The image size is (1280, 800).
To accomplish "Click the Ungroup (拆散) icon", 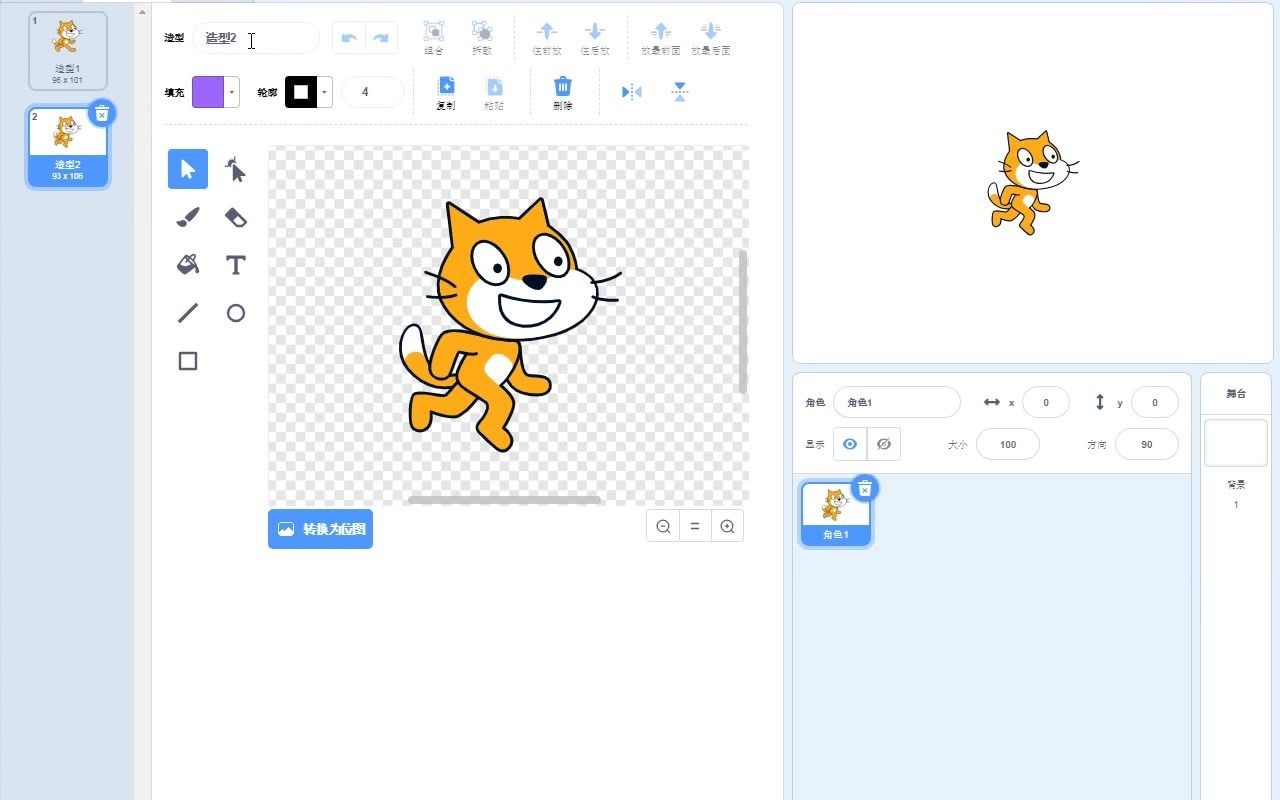I will [x=482, y=31].
